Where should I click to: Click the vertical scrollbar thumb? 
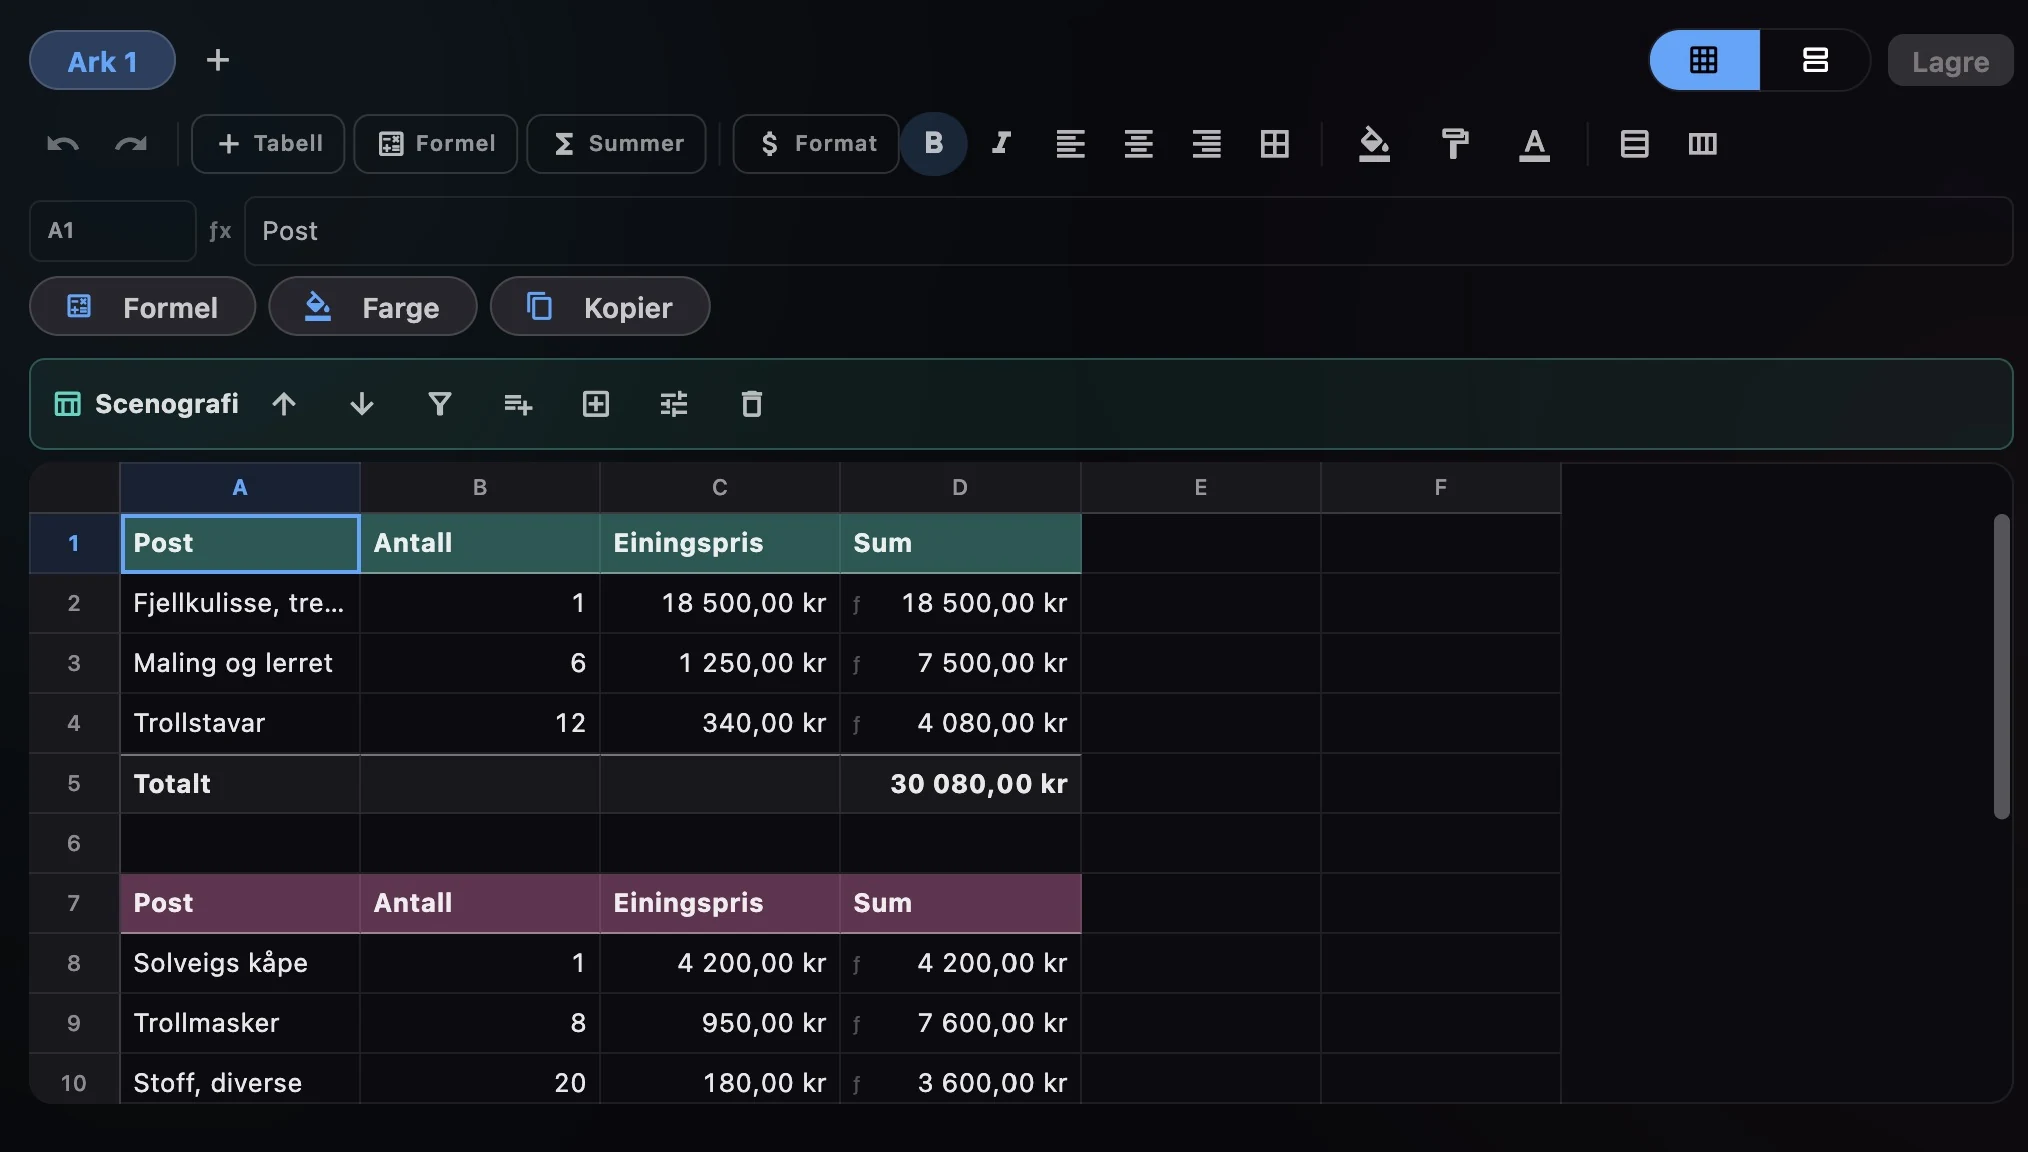coord(2001,666)
